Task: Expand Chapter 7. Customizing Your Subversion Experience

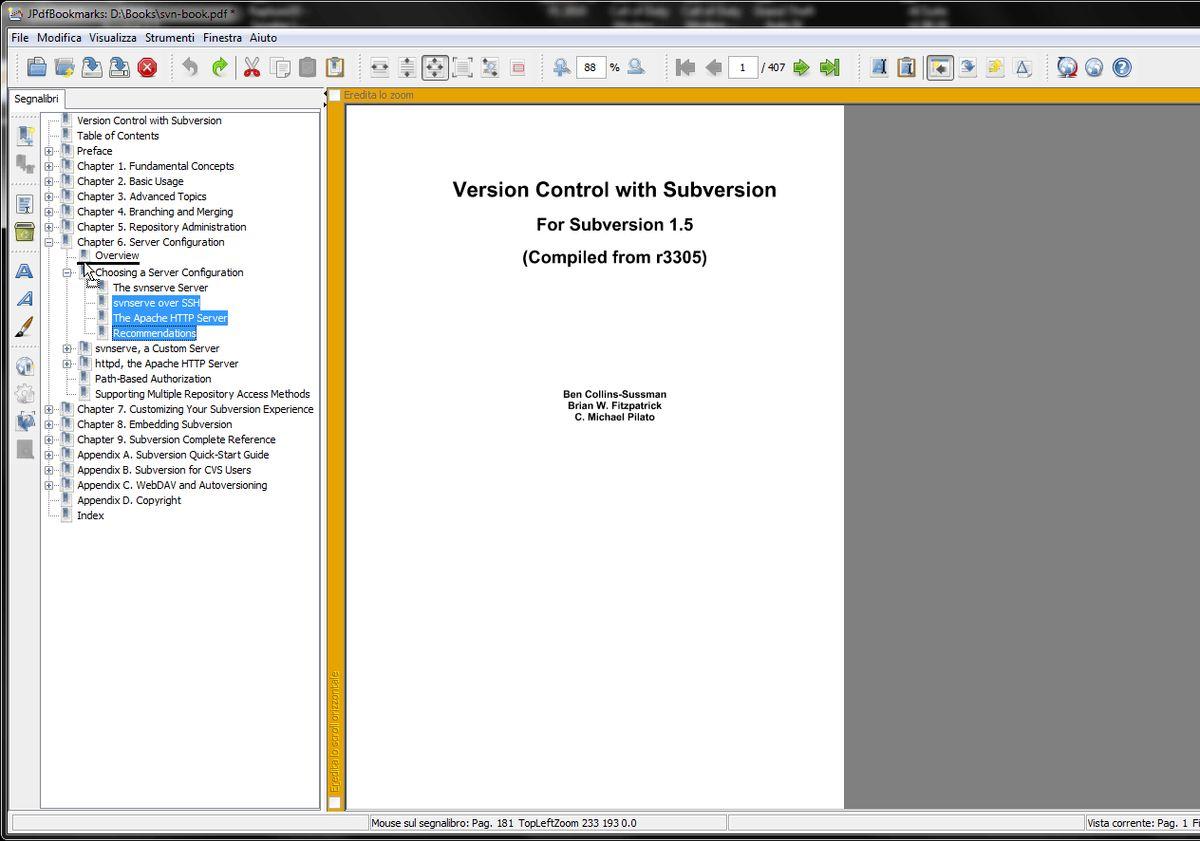Action: click(49, 409)
